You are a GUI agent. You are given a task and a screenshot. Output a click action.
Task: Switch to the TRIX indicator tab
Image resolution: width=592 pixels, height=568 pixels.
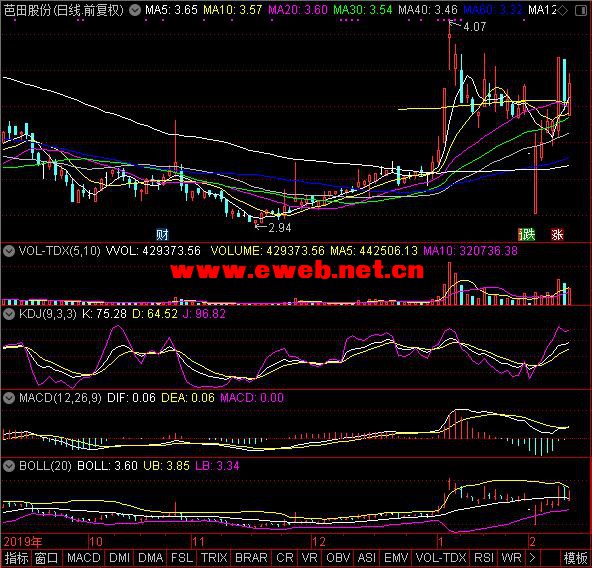pyautogui.click(x=214, y=558)
